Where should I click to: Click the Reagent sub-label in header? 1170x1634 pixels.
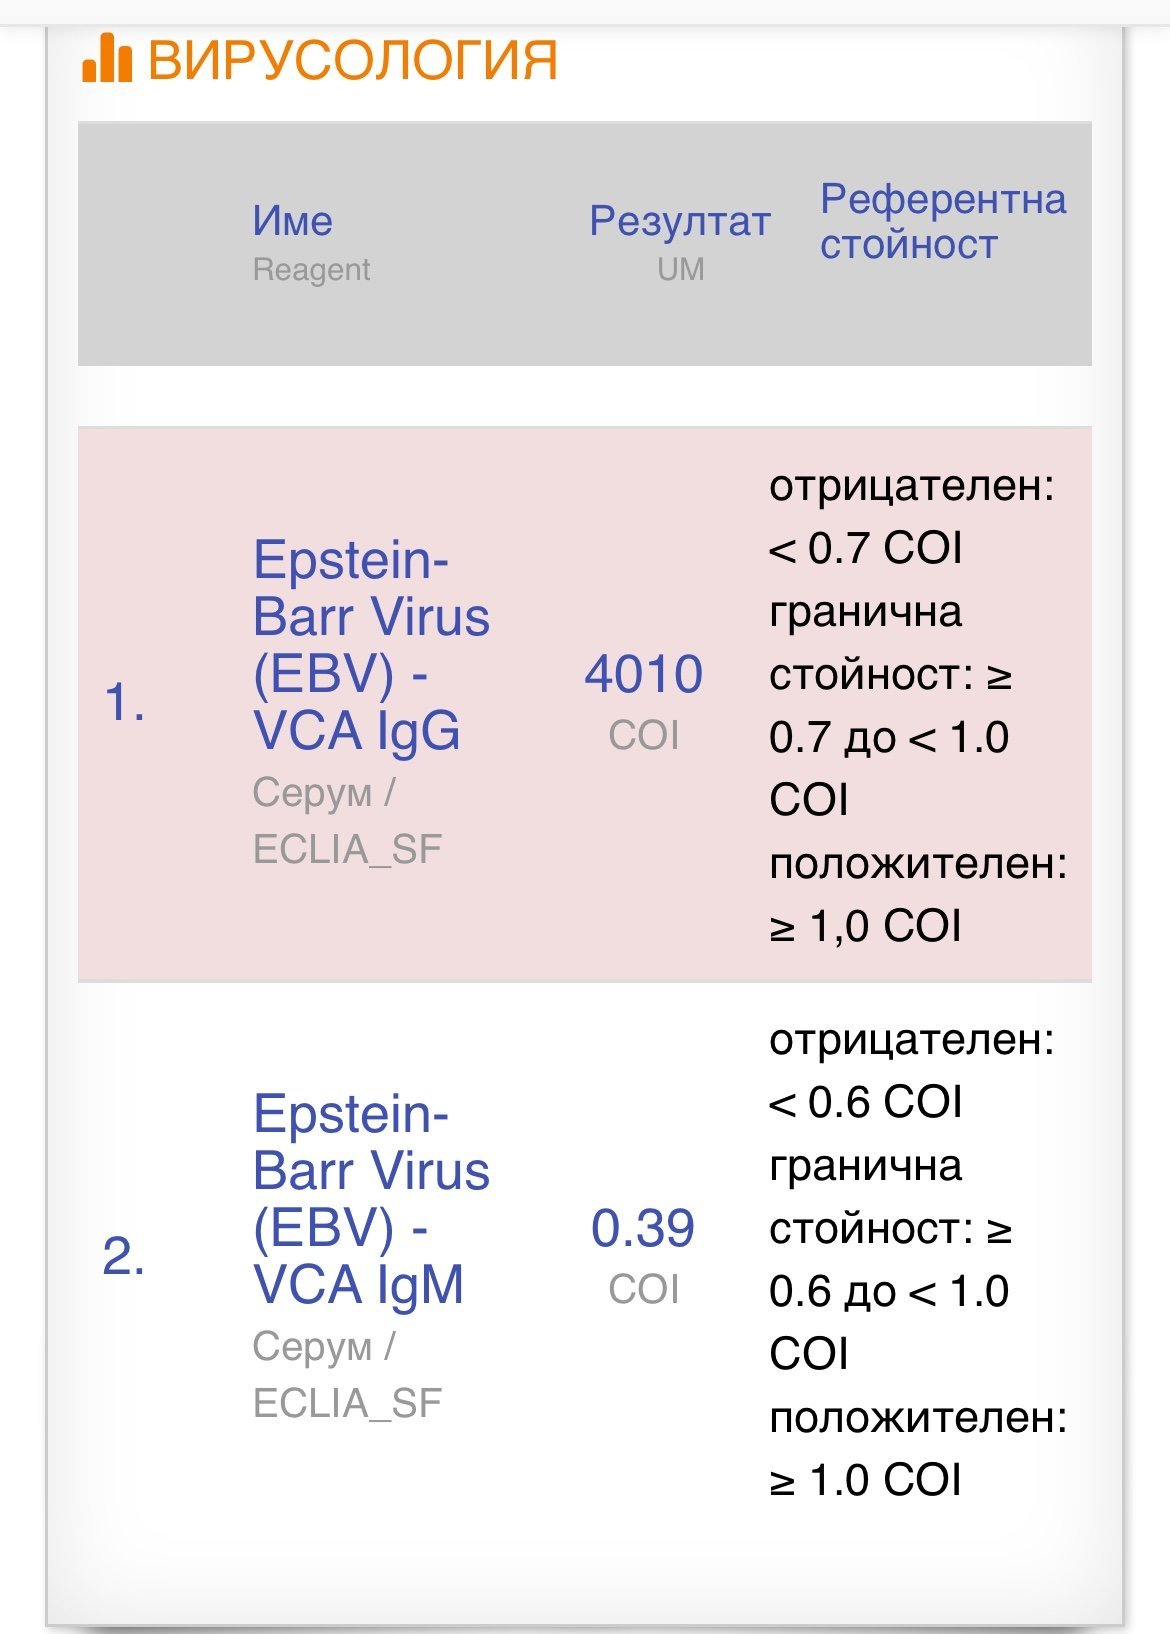tap(311, 270)
